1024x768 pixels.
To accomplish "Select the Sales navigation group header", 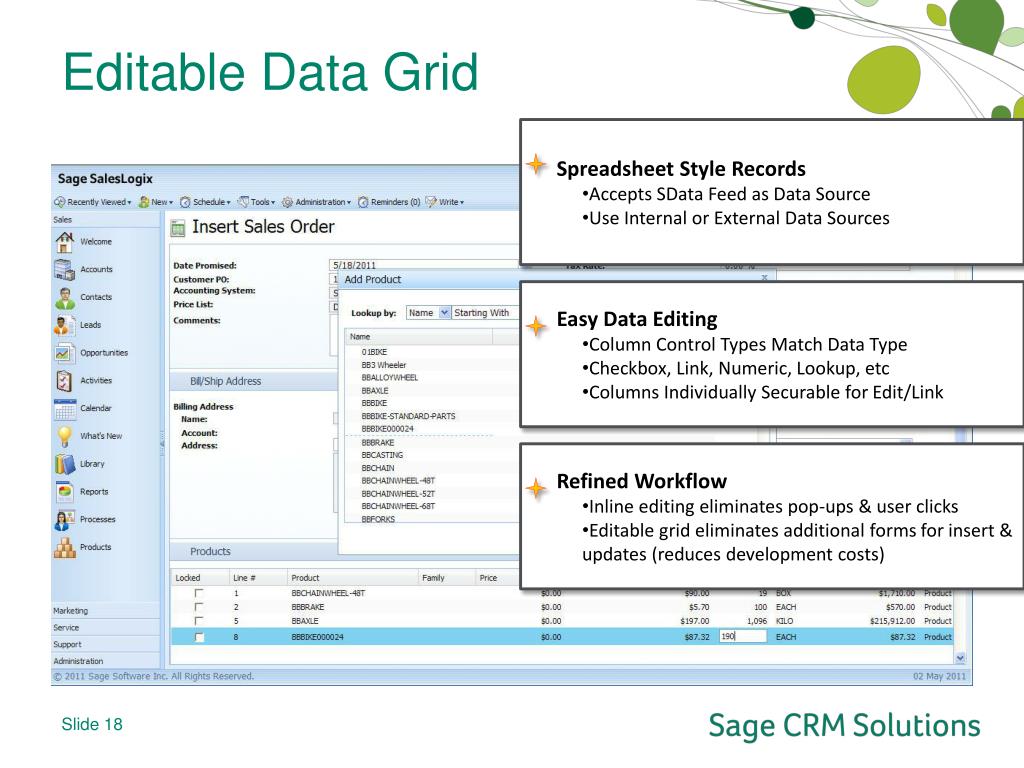I will [105, 219].
